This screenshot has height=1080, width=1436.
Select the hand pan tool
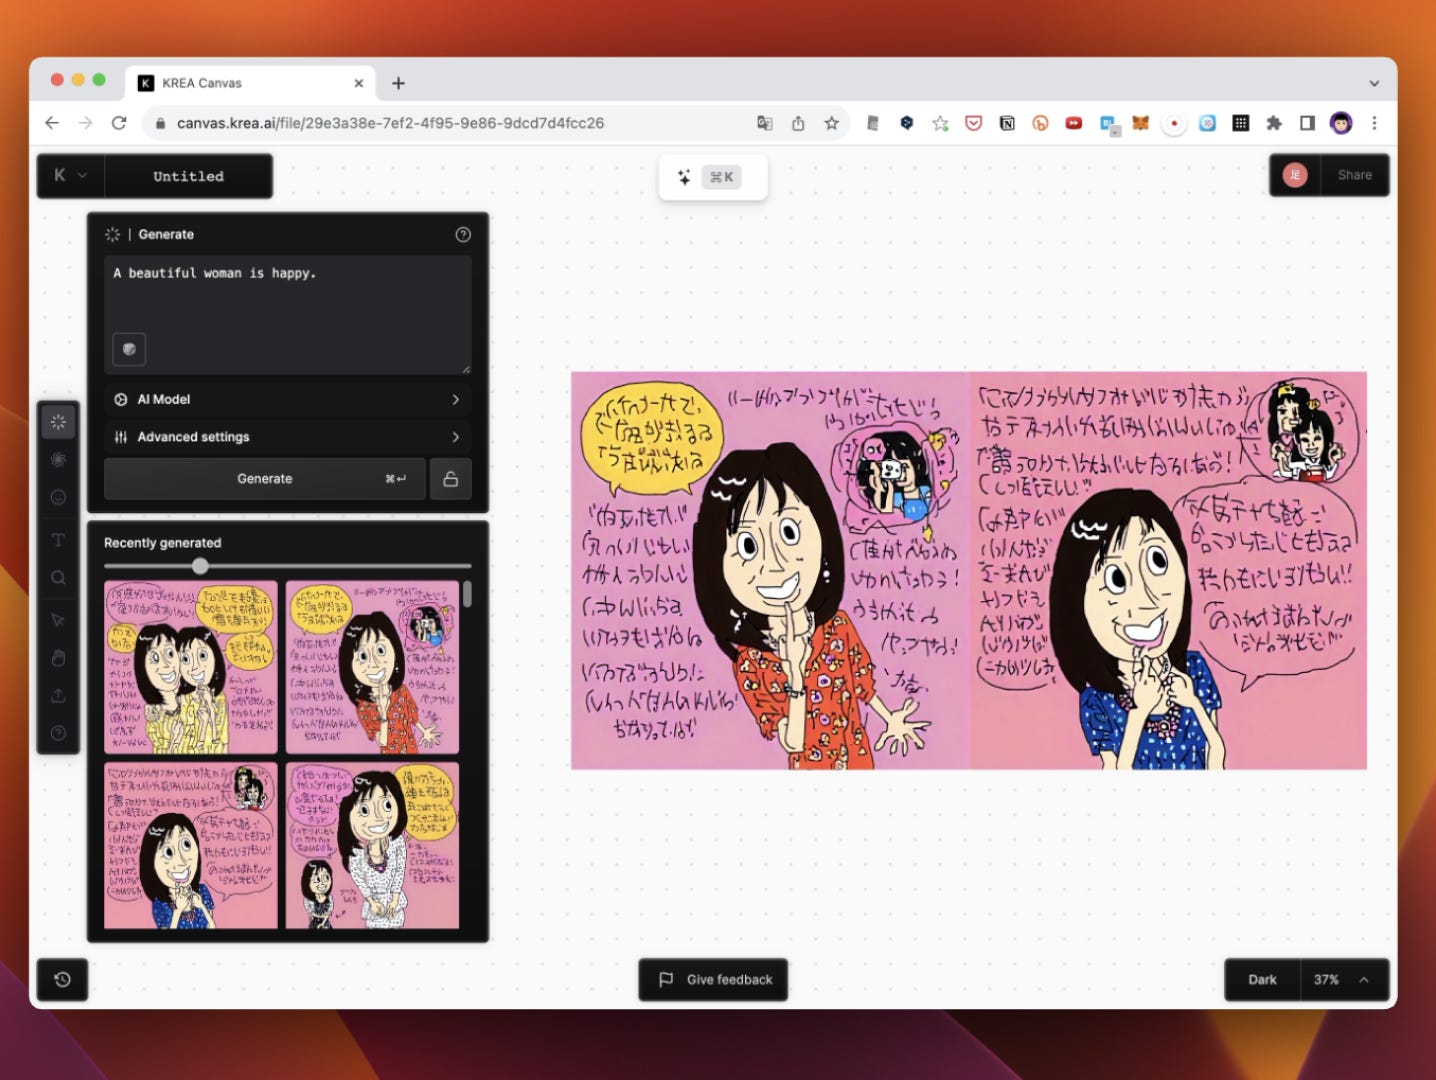58,658
